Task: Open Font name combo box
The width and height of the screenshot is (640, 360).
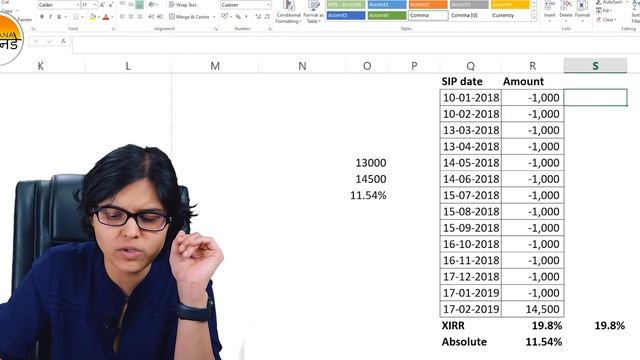Action: click(59, 5)
